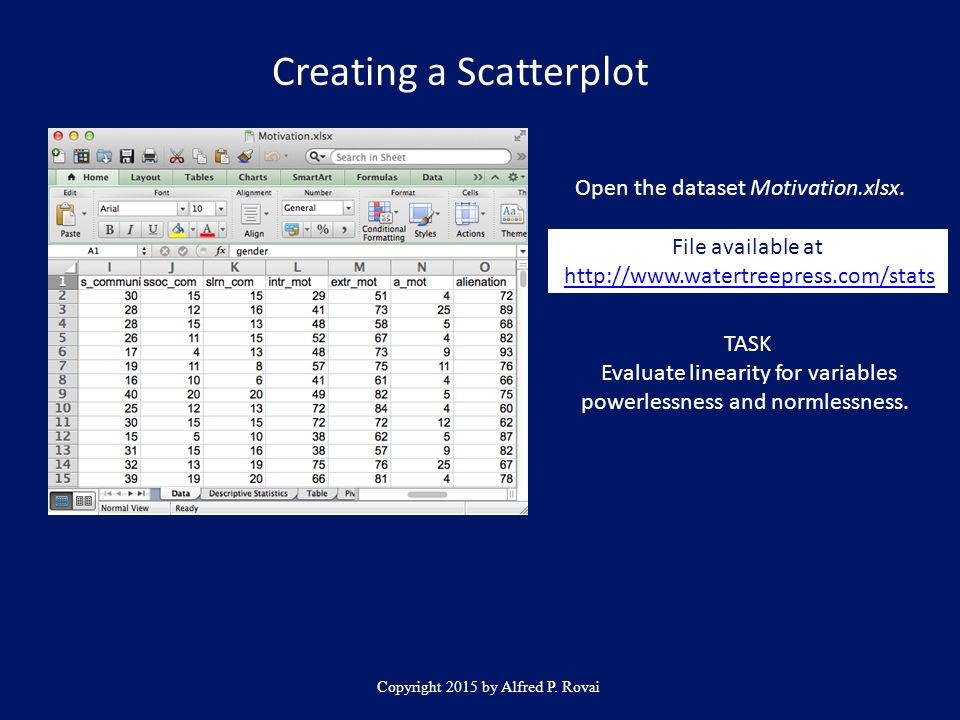This screenshot has width=960, height=720.
Task: Open the font size 10 dropdown
Action: [221, 209]
